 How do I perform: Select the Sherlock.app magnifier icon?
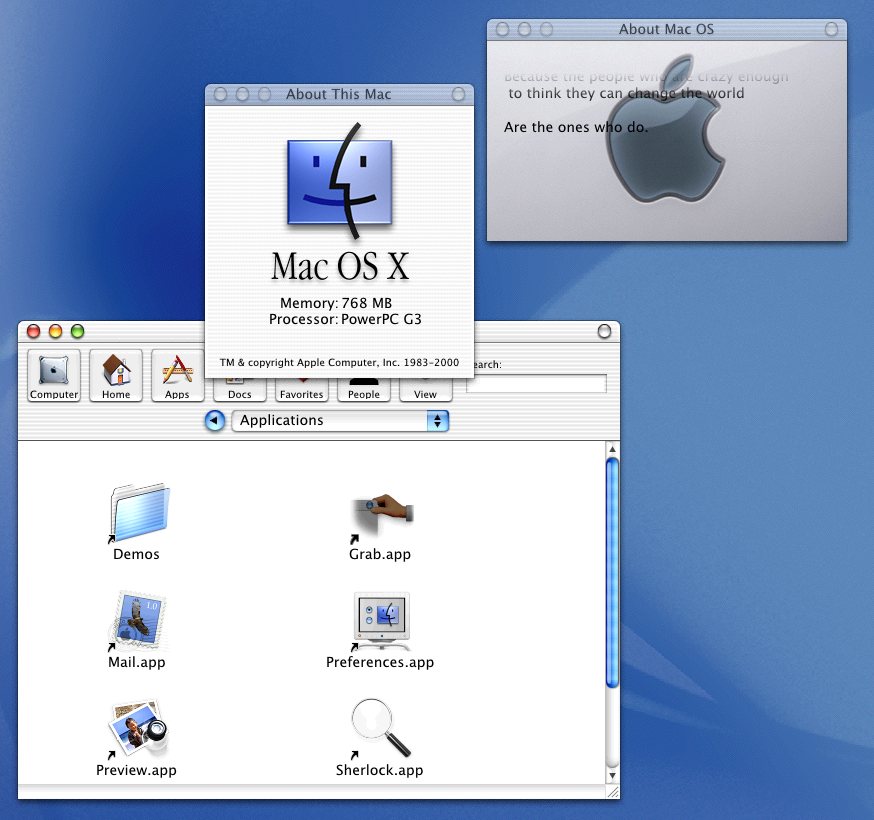pos(381,728)
